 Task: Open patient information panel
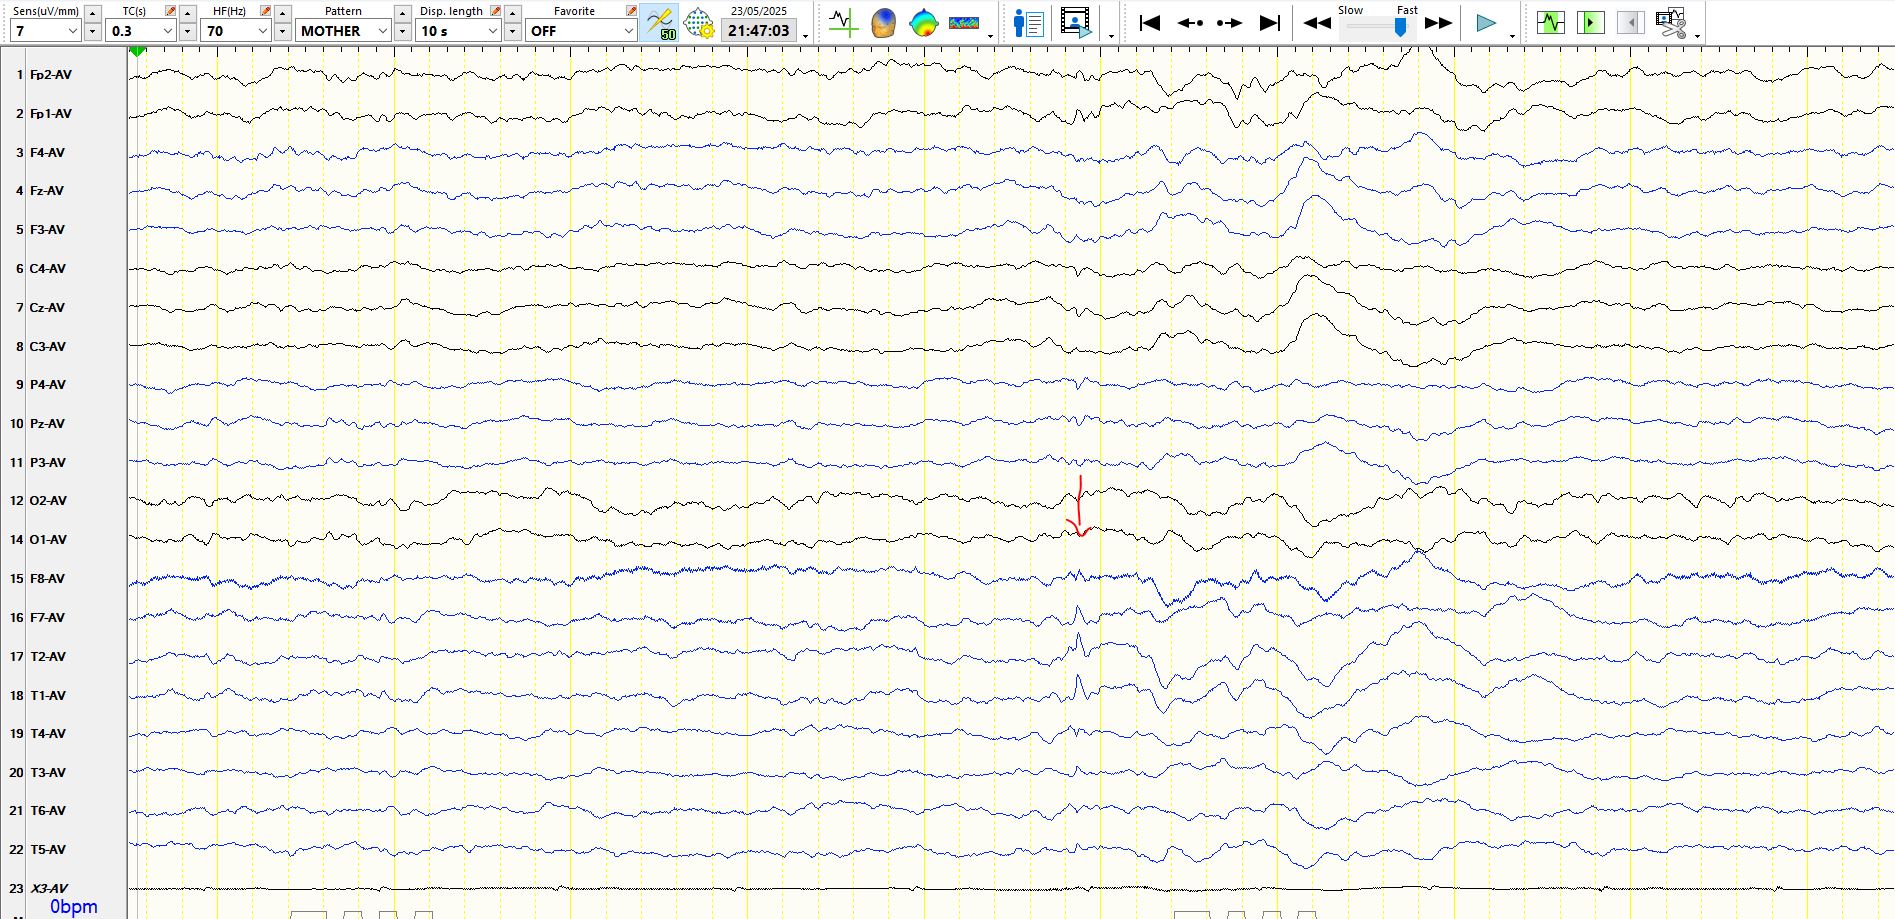(1028, 22)
